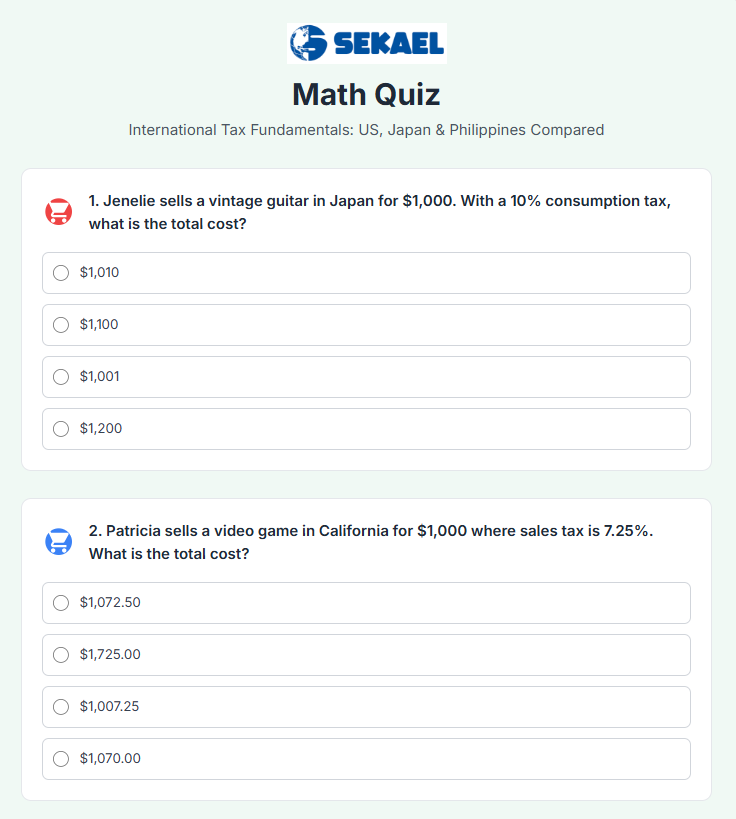736x819 pixels.
Task: Click the International Tax Fundamentals subtitle
Action: (366, 130)
